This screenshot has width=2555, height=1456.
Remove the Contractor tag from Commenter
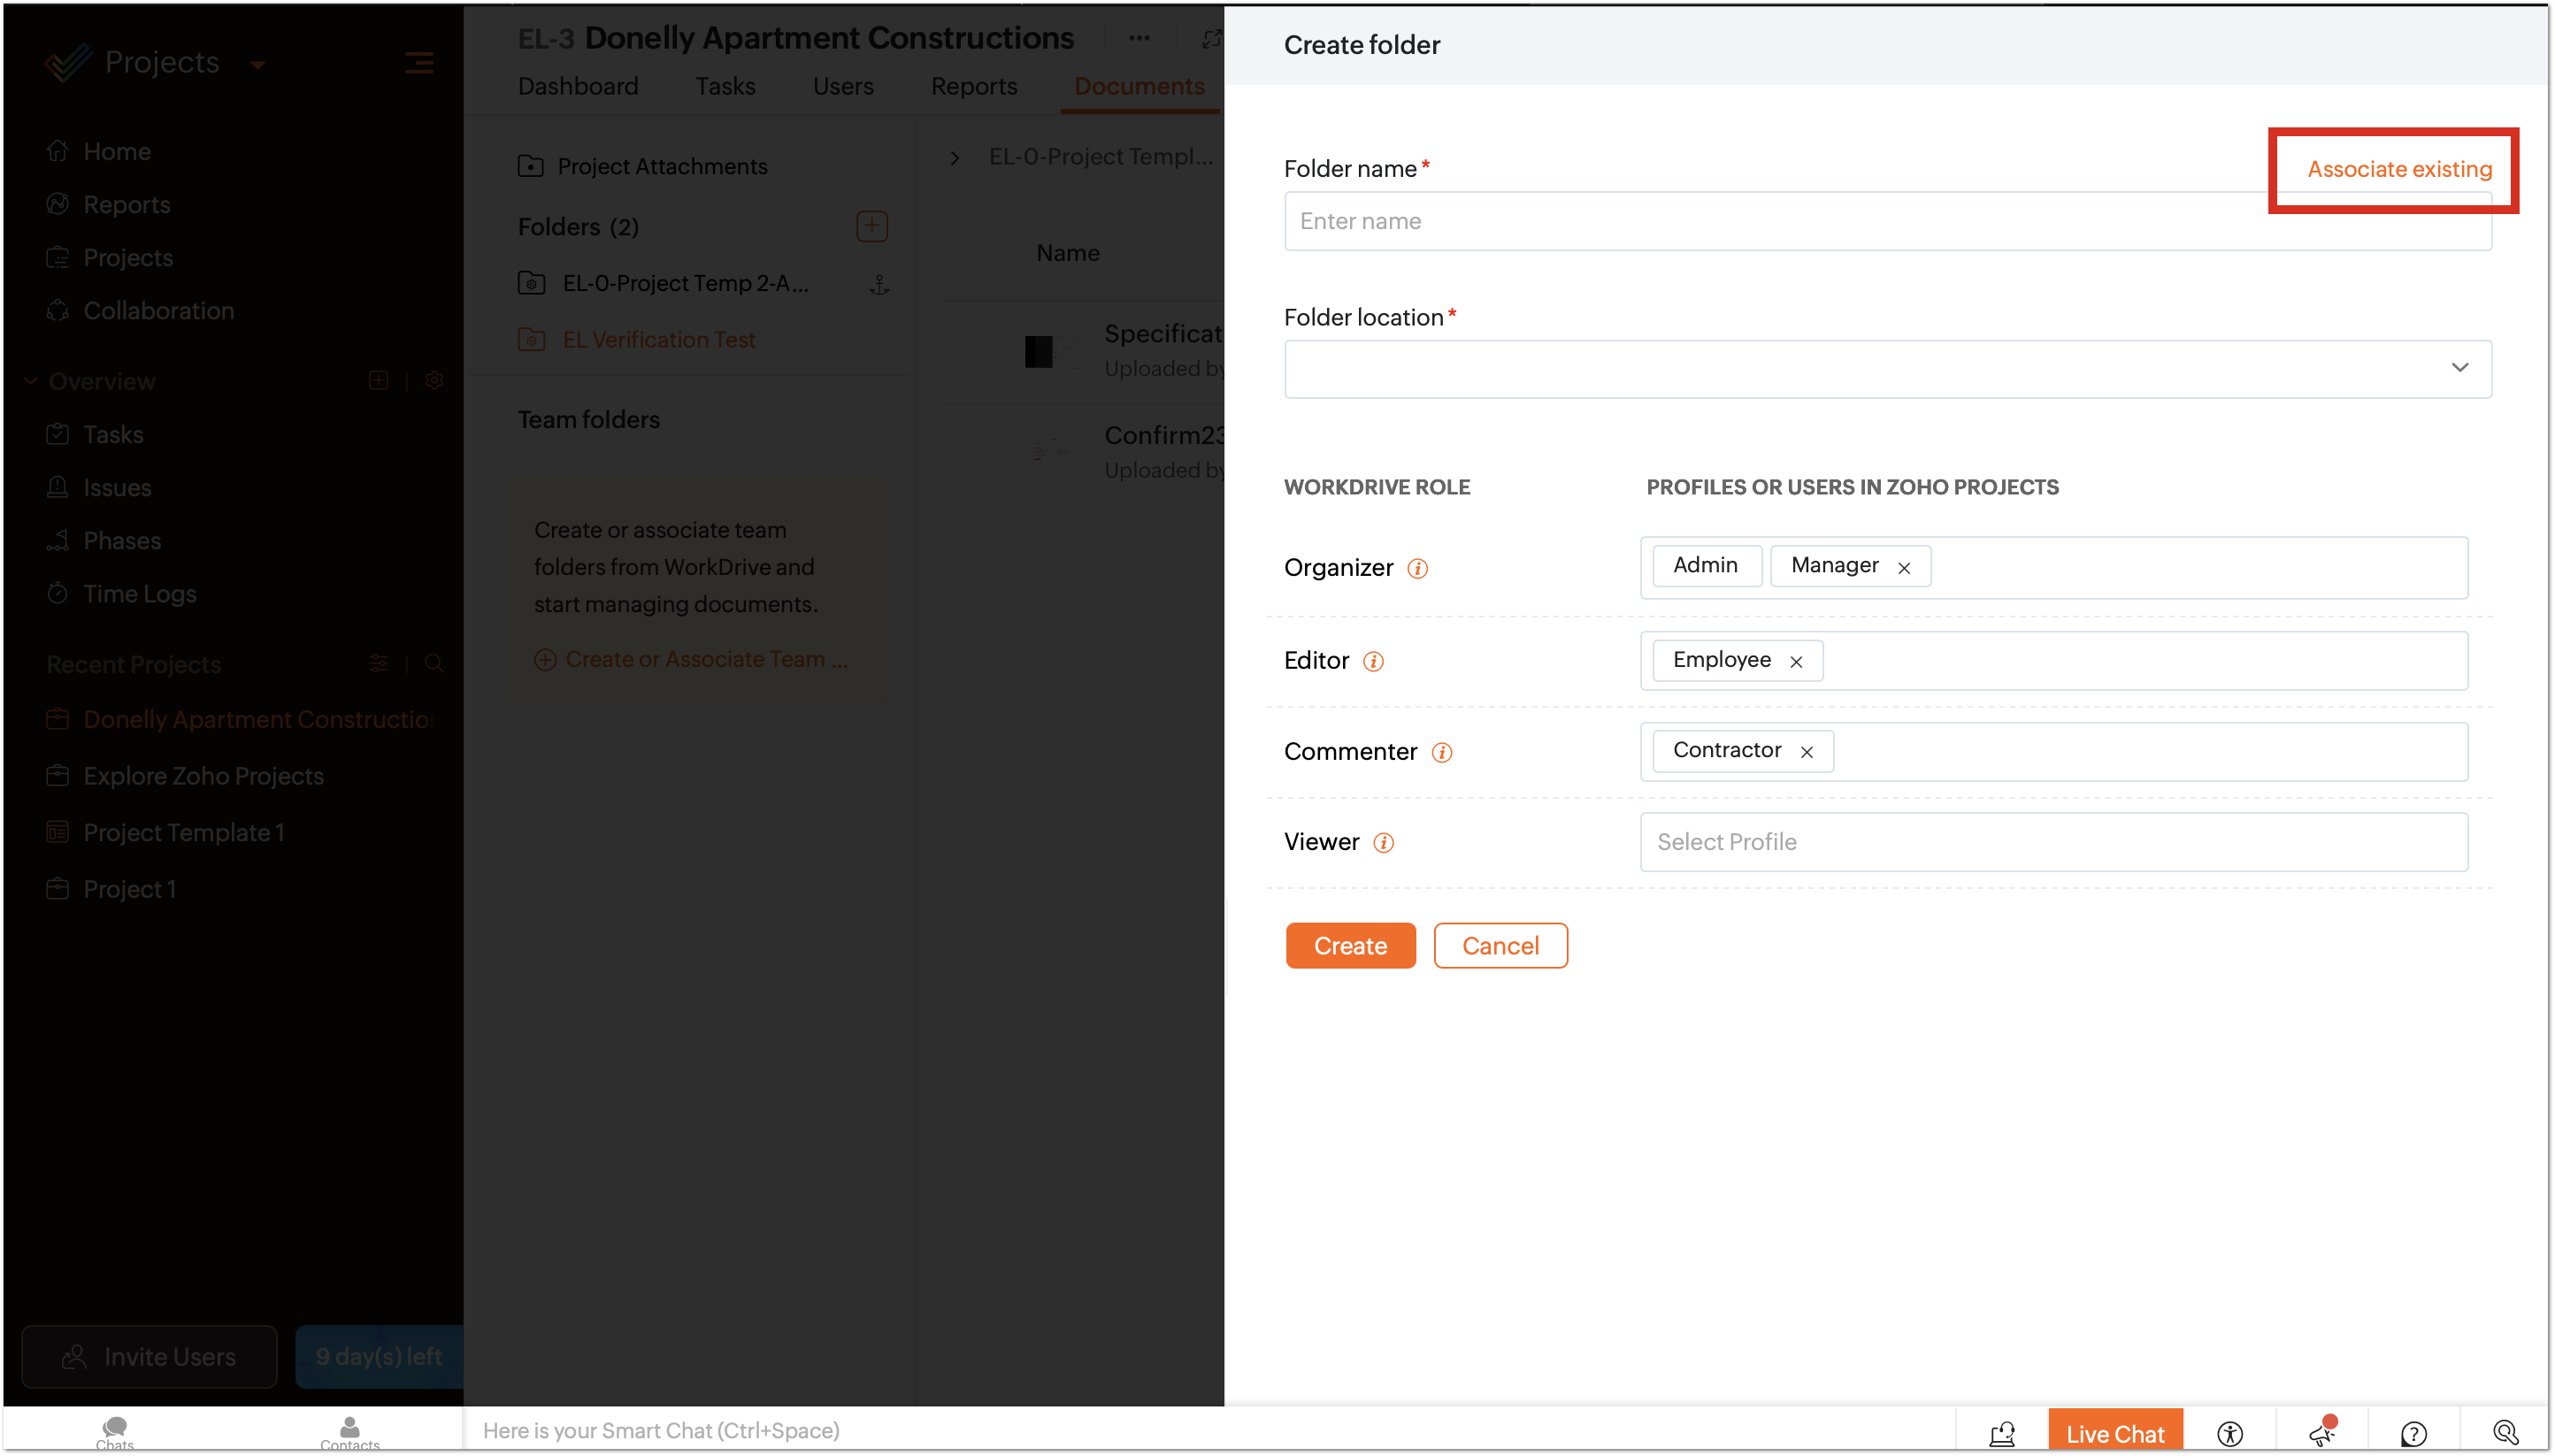pos(1807,752)
